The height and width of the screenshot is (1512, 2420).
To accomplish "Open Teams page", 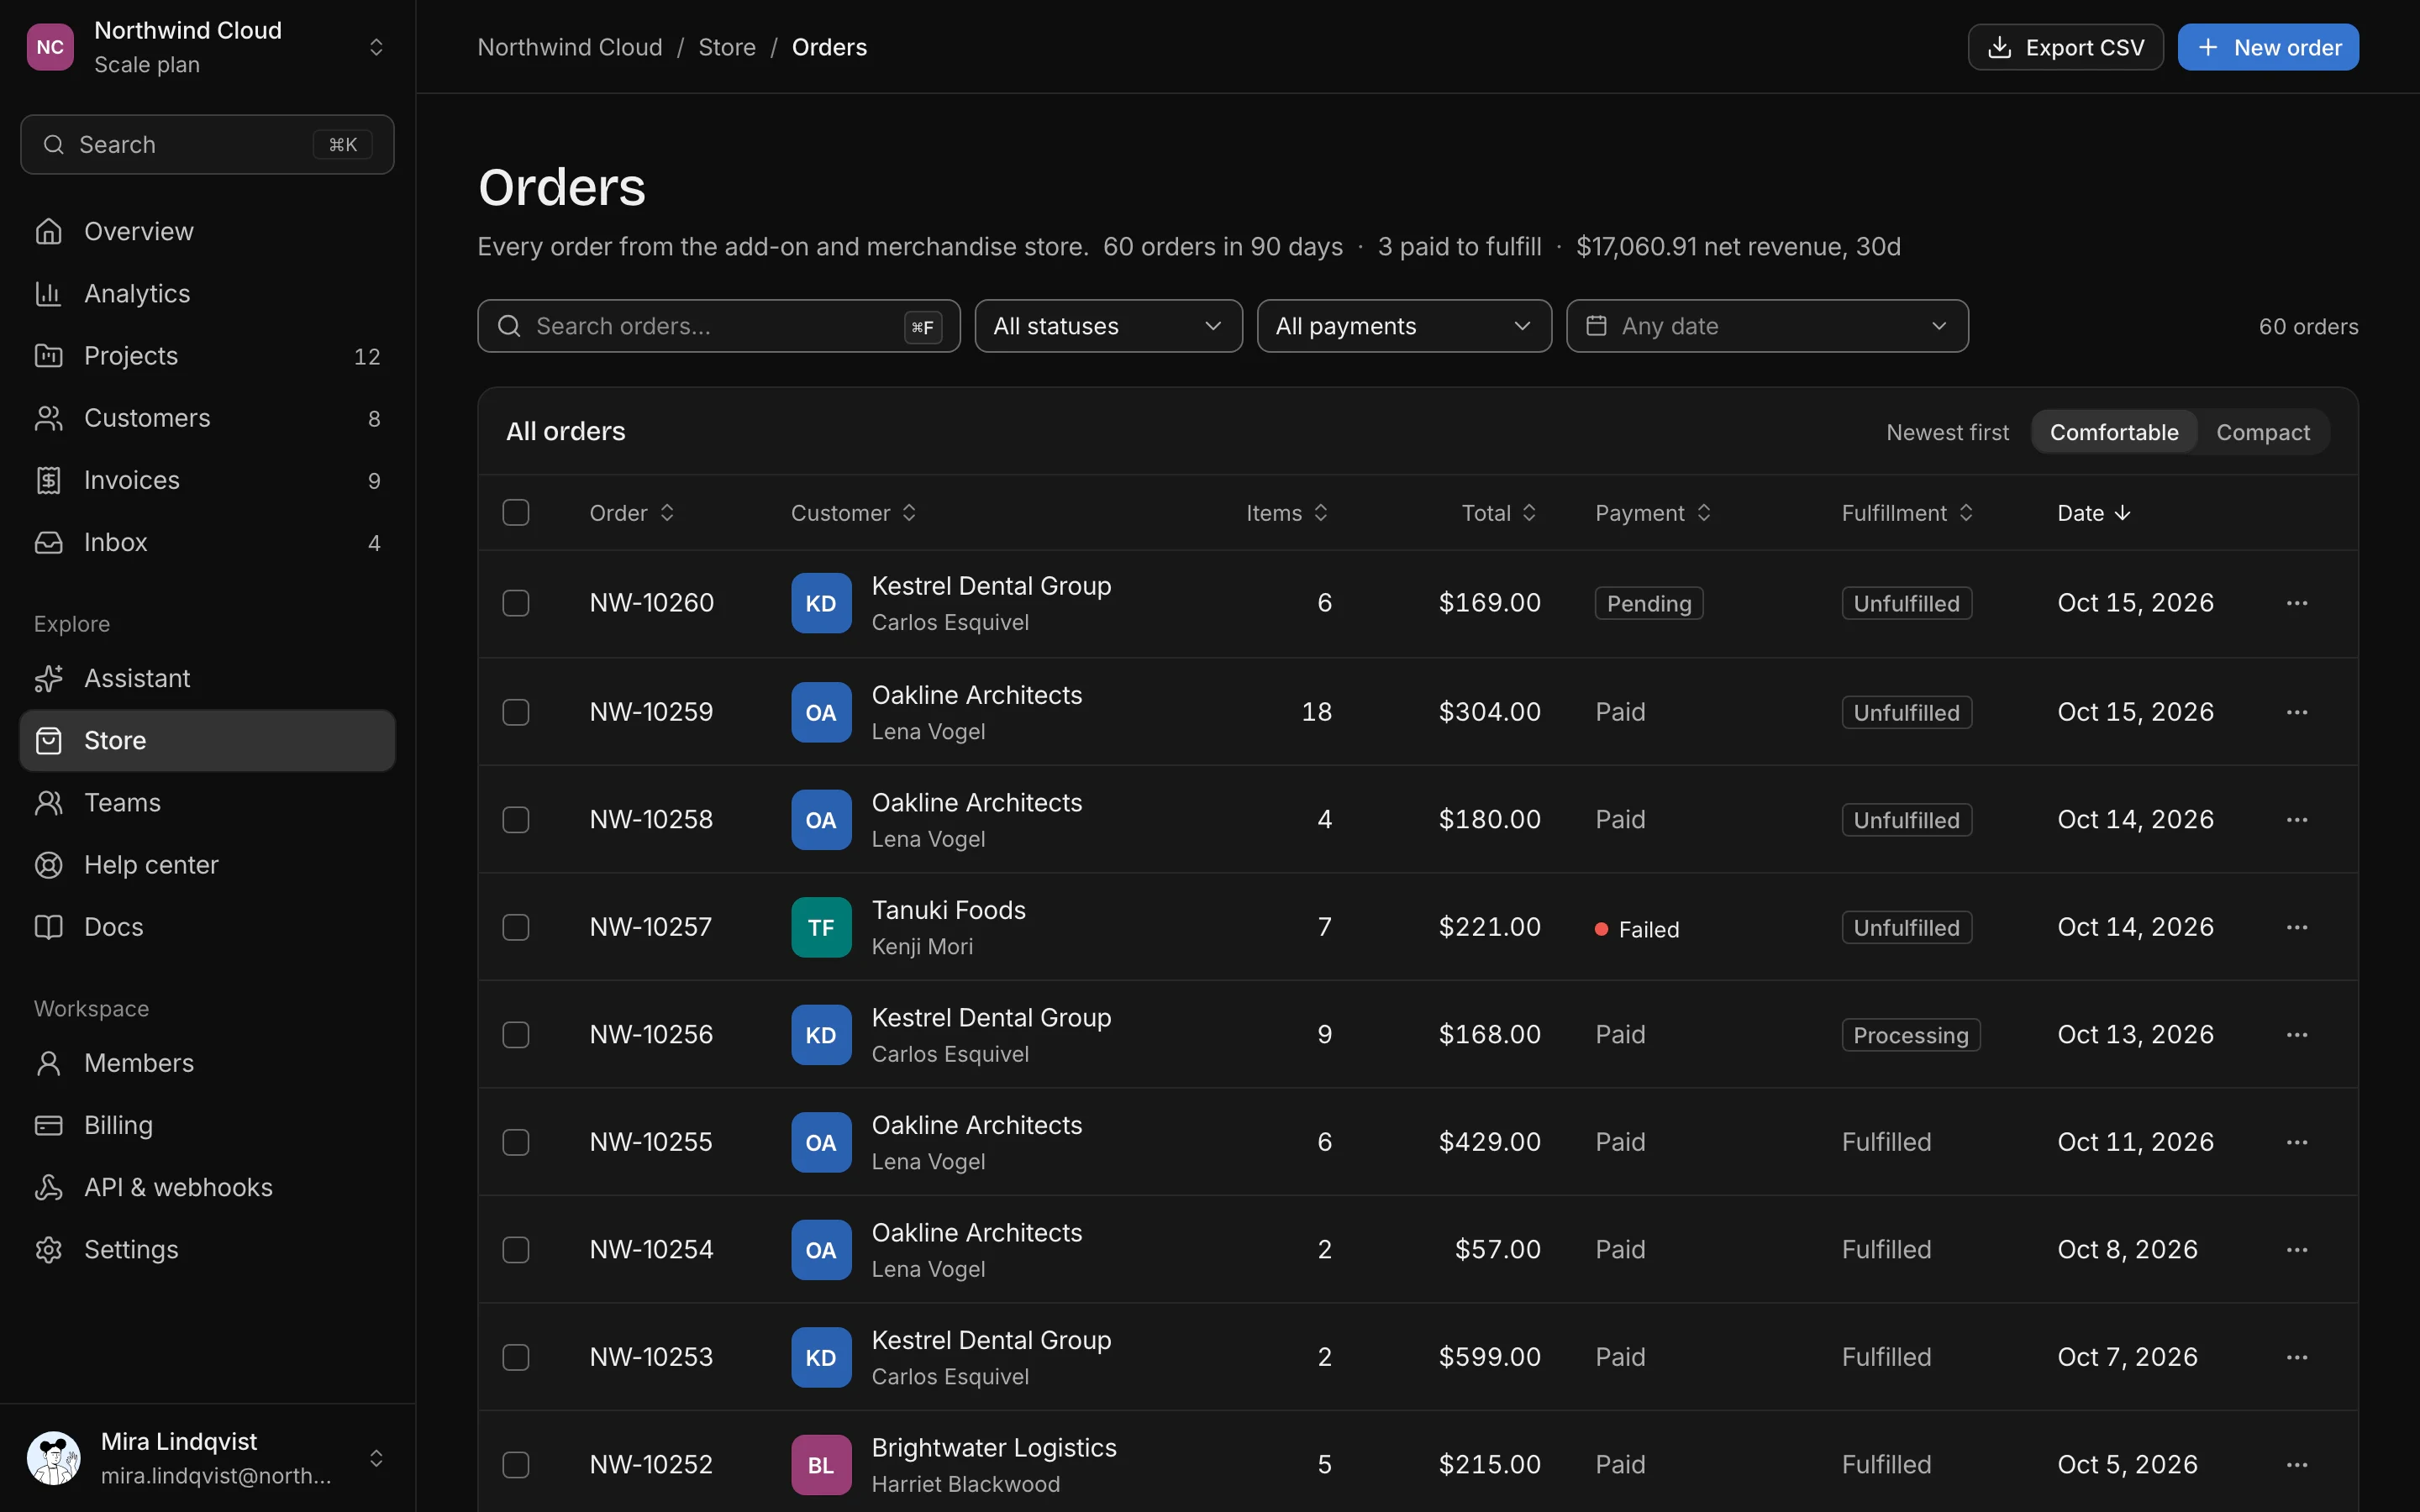I will (x=207, y=802).
